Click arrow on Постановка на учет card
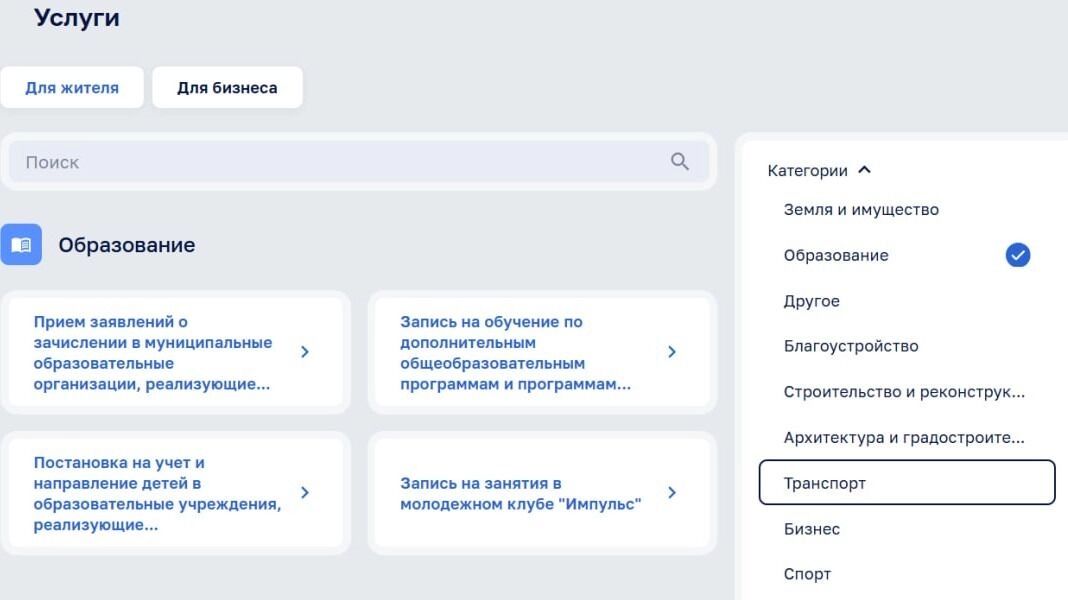 click(305, 493)
